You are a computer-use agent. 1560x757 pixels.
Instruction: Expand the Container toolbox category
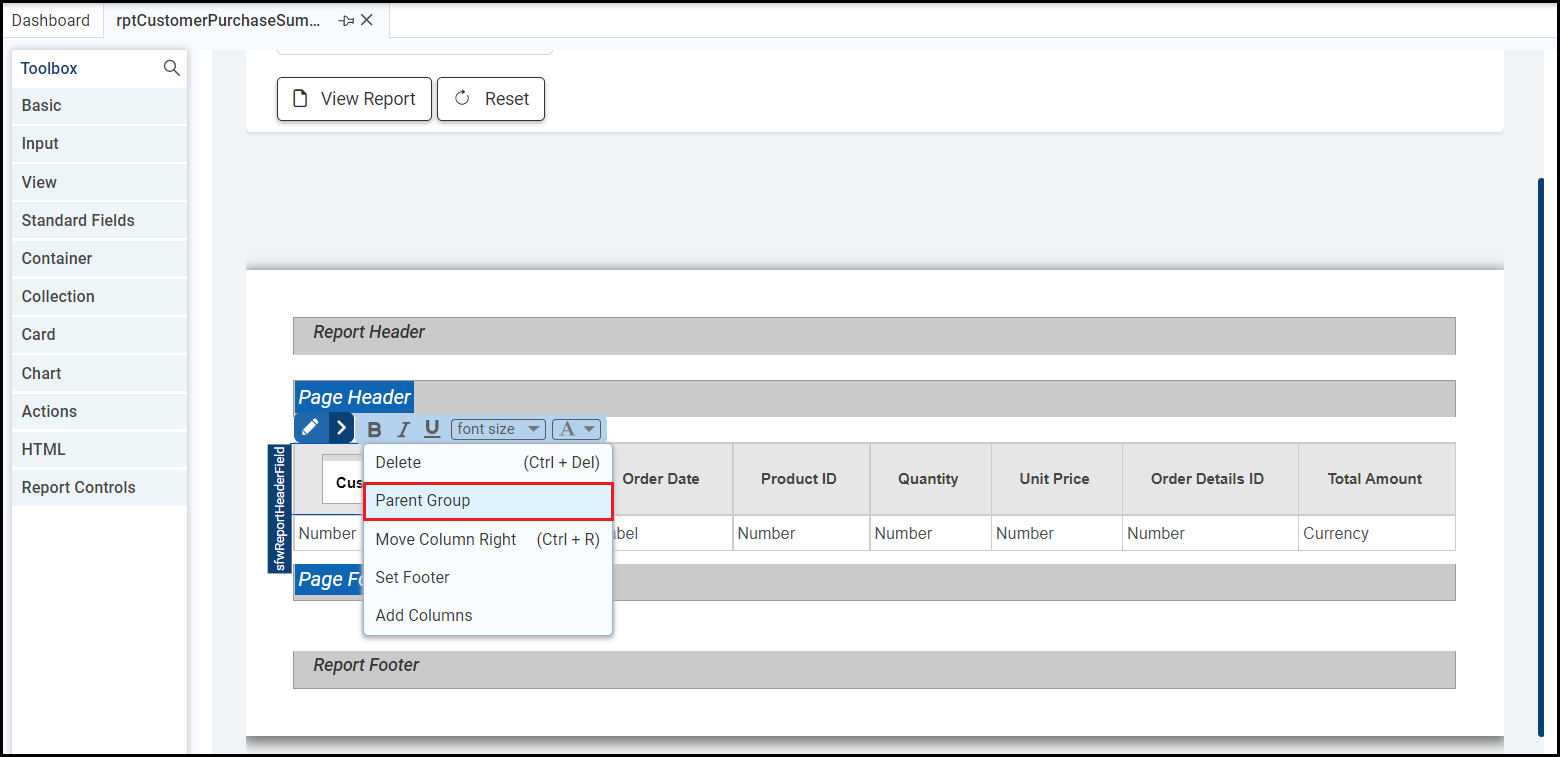(x=99, y=258)
